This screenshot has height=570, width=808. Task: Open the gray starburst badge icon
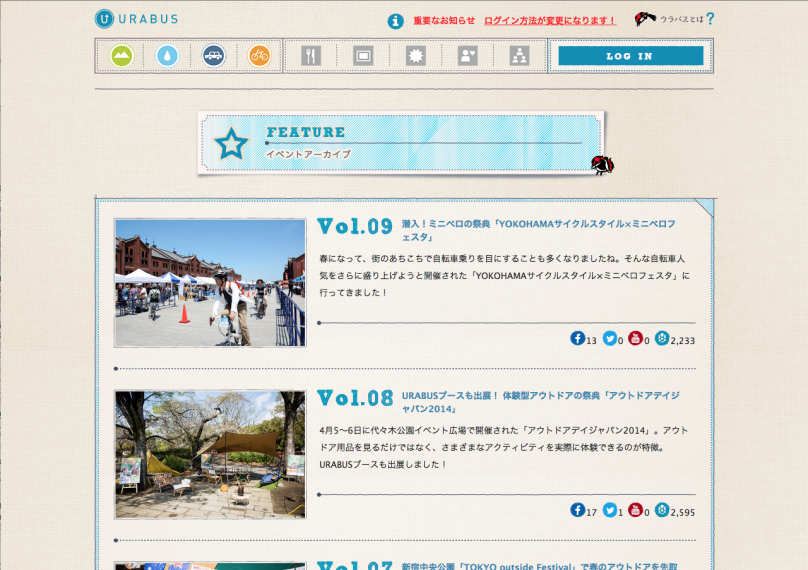coord(416,56)
